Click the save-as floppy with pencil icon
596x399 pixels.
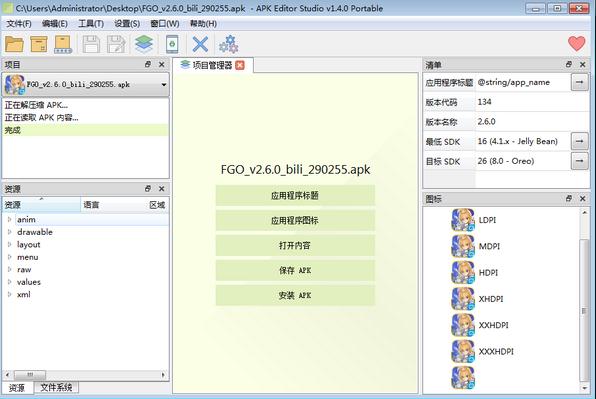point(116,44)
